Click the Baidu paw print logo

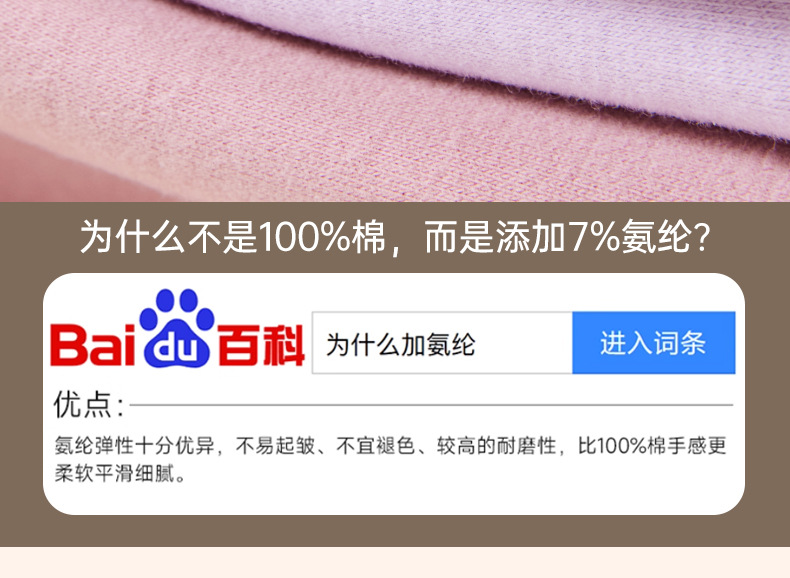pyautogui.click(x=176, y=328)
